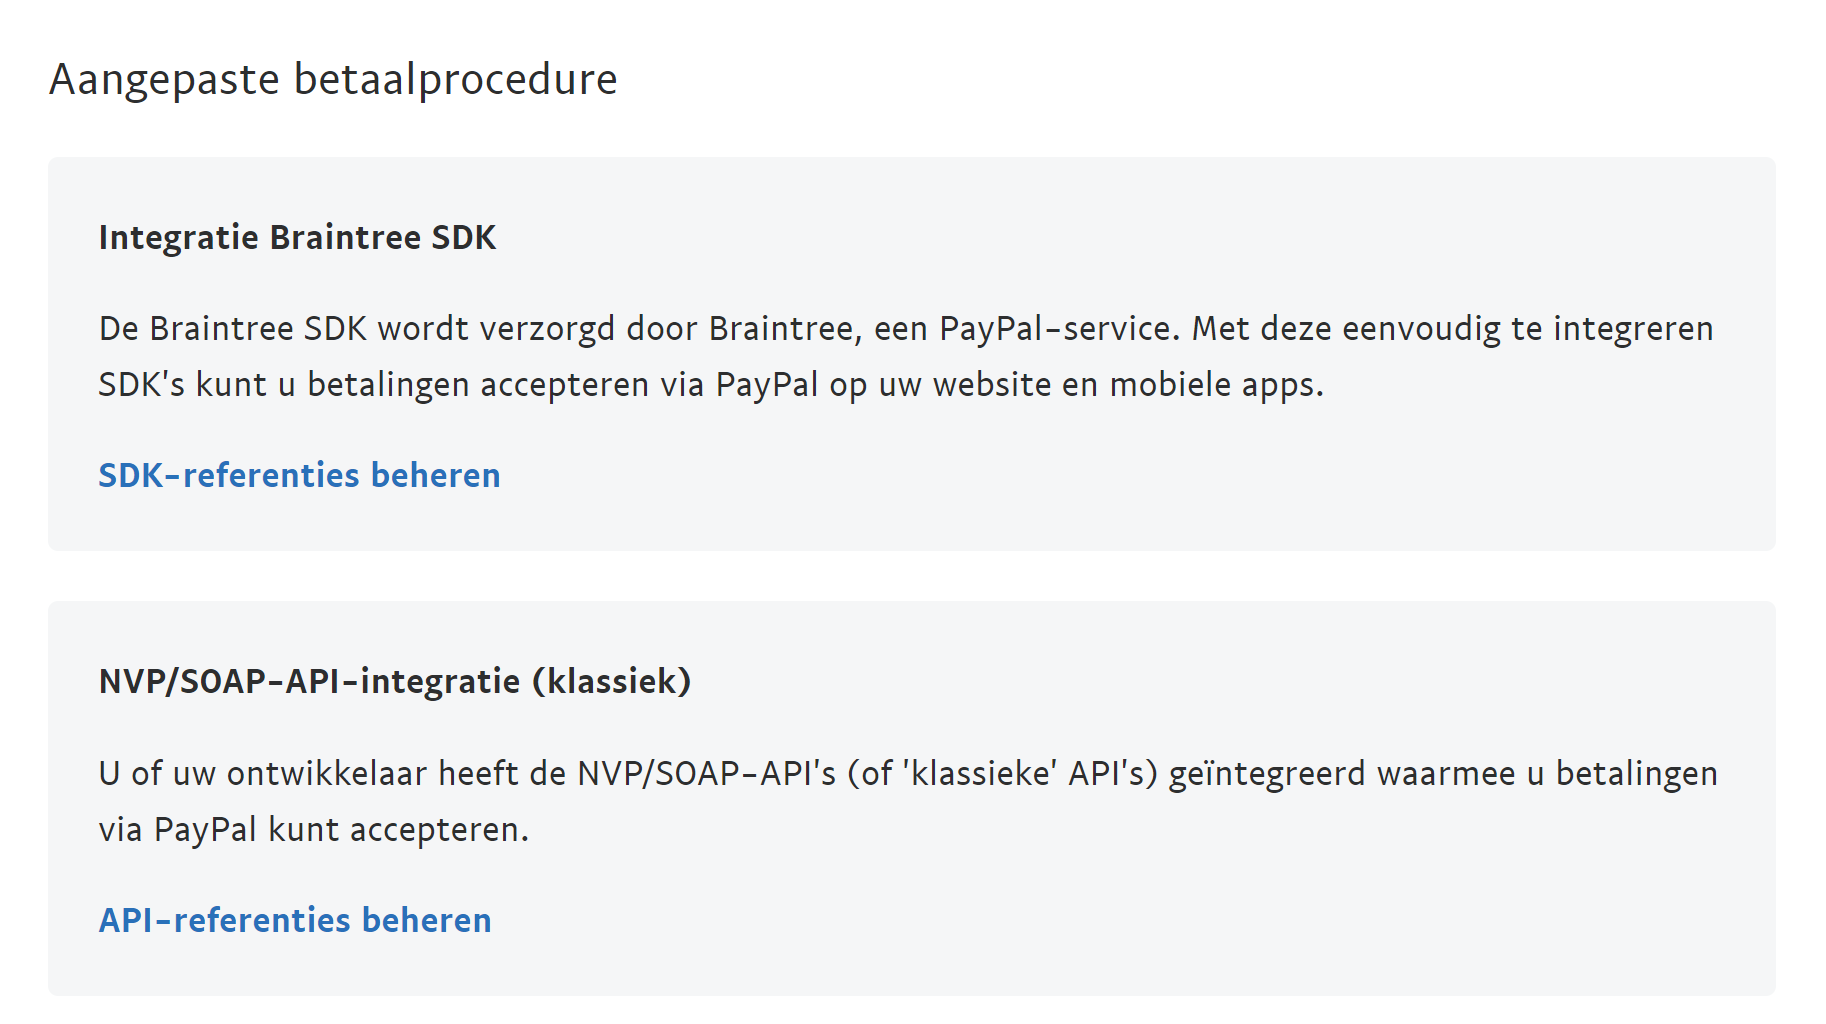Click the word (klassiek) in second card title
The height and width of the screenshot is (1024, 1826).
(611, 682)
